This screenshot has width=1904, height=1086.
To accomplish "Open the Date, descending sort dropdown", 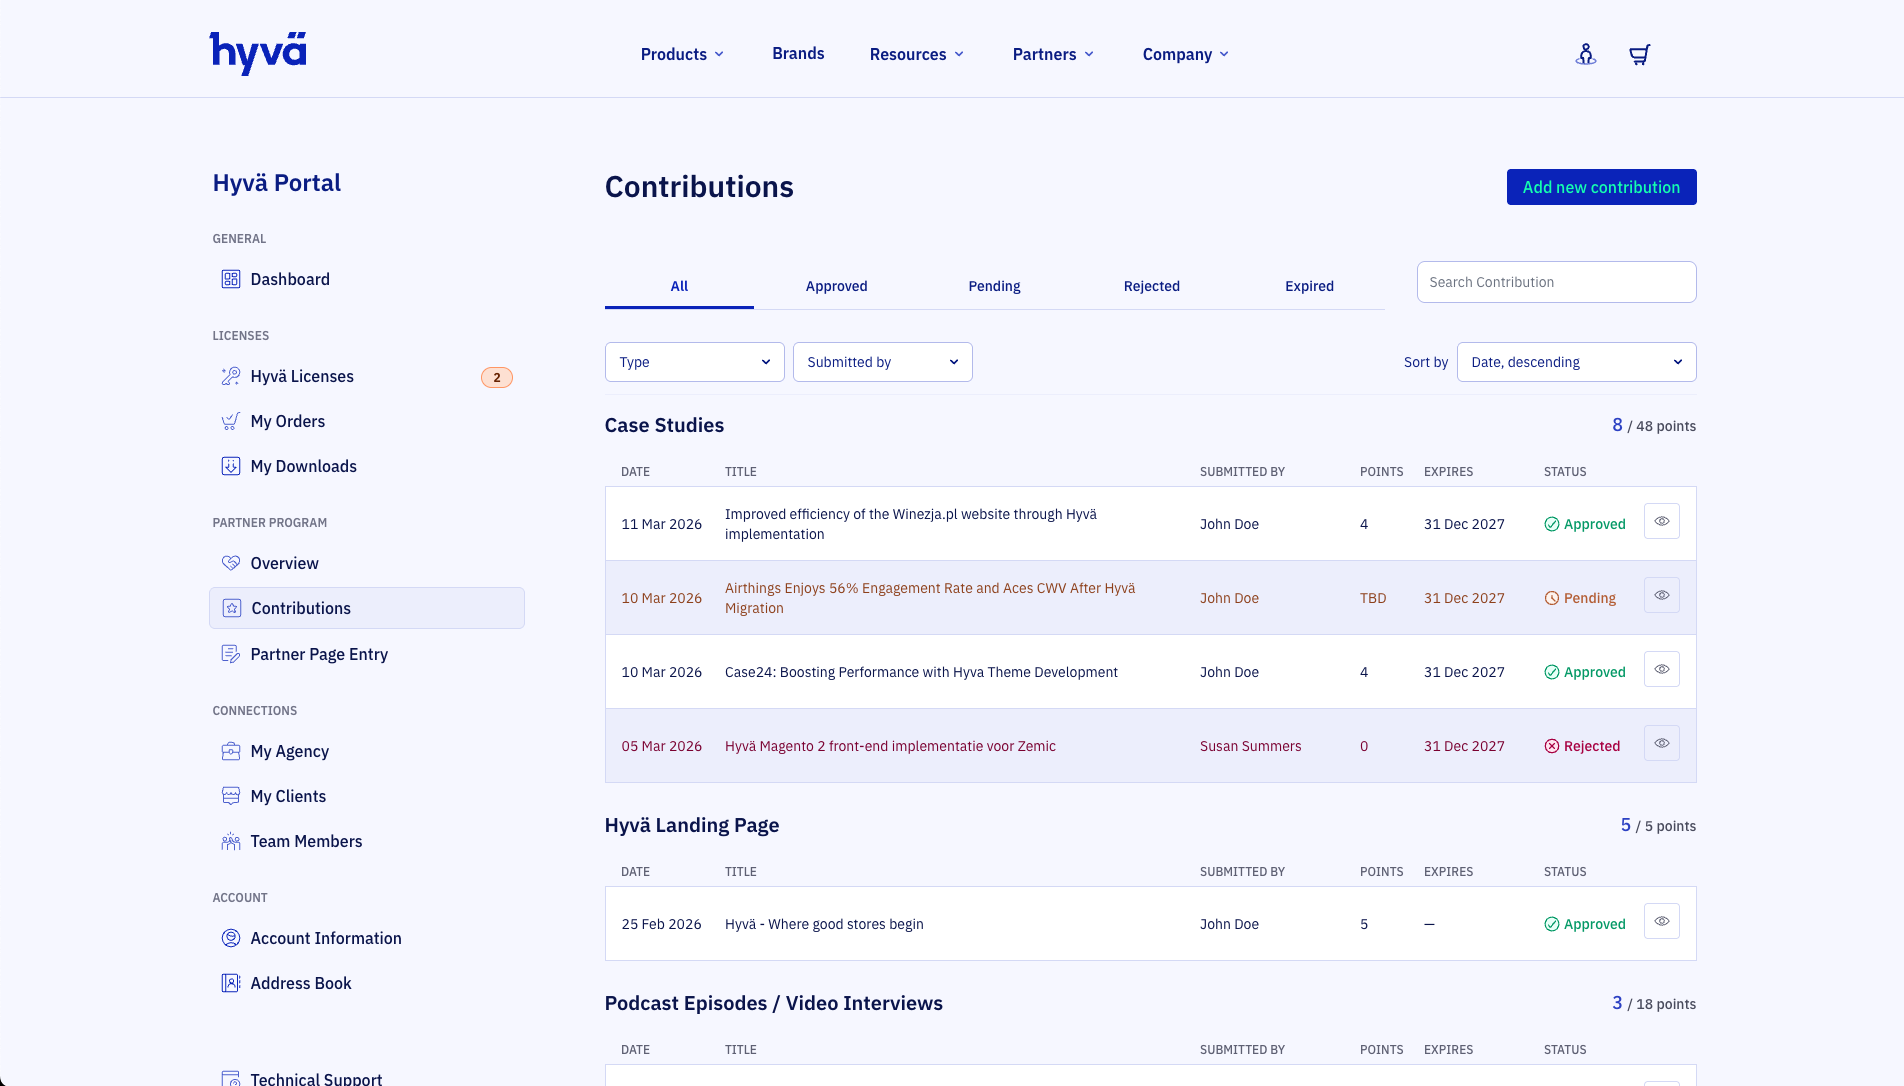I will point(1576,362).
